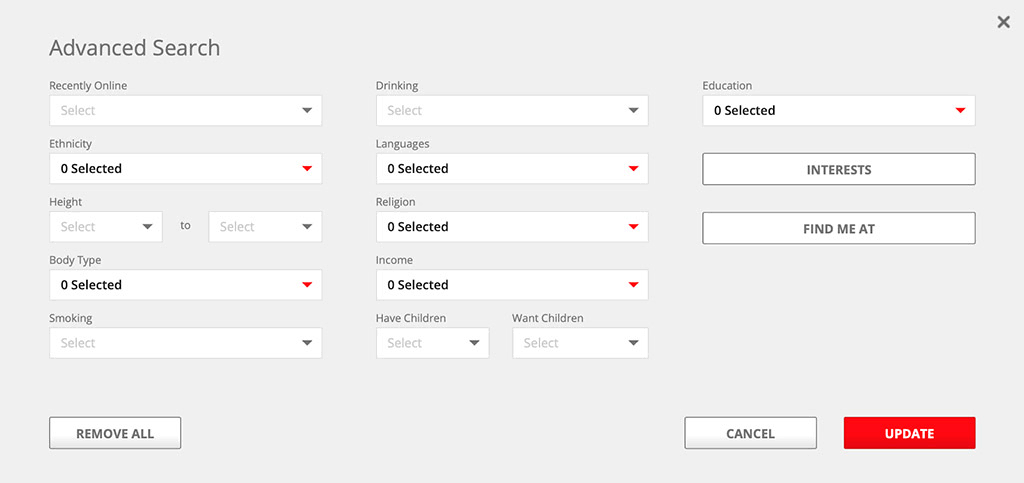The image size is (1024, 483).
Task: Open the Recently Online dropdown
Action: click(x=185, y=111)
